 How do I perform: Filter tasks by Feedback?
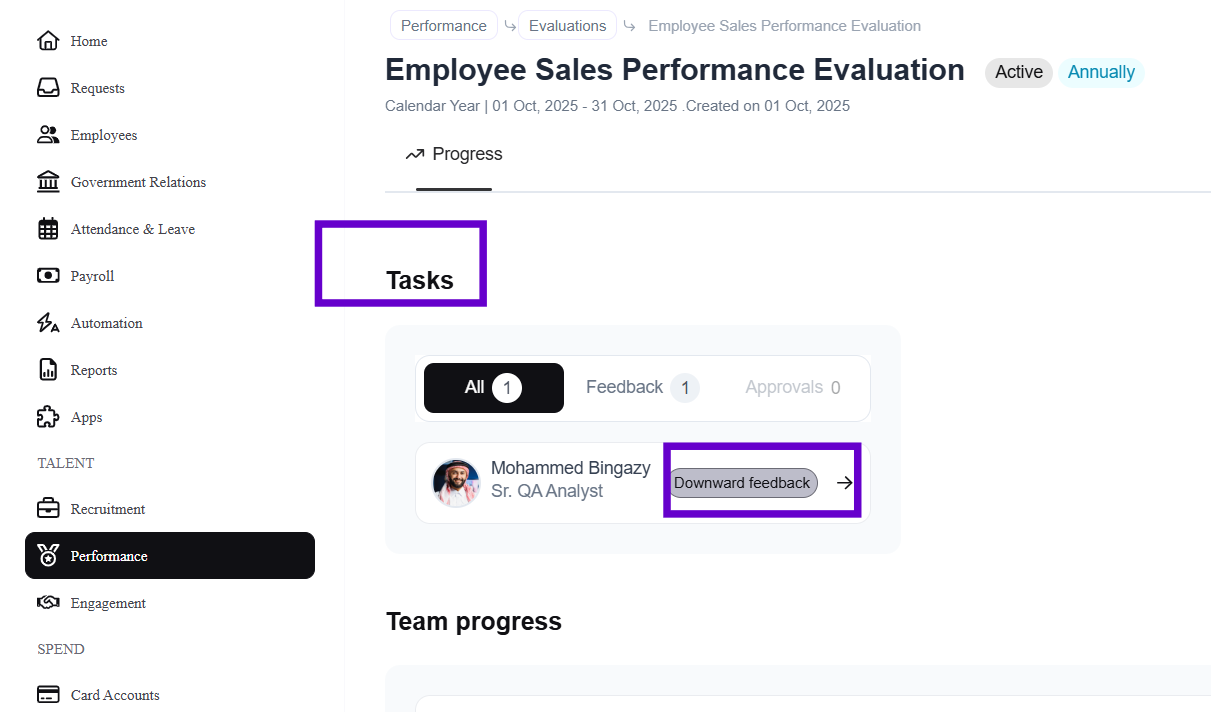click(641, 388)
